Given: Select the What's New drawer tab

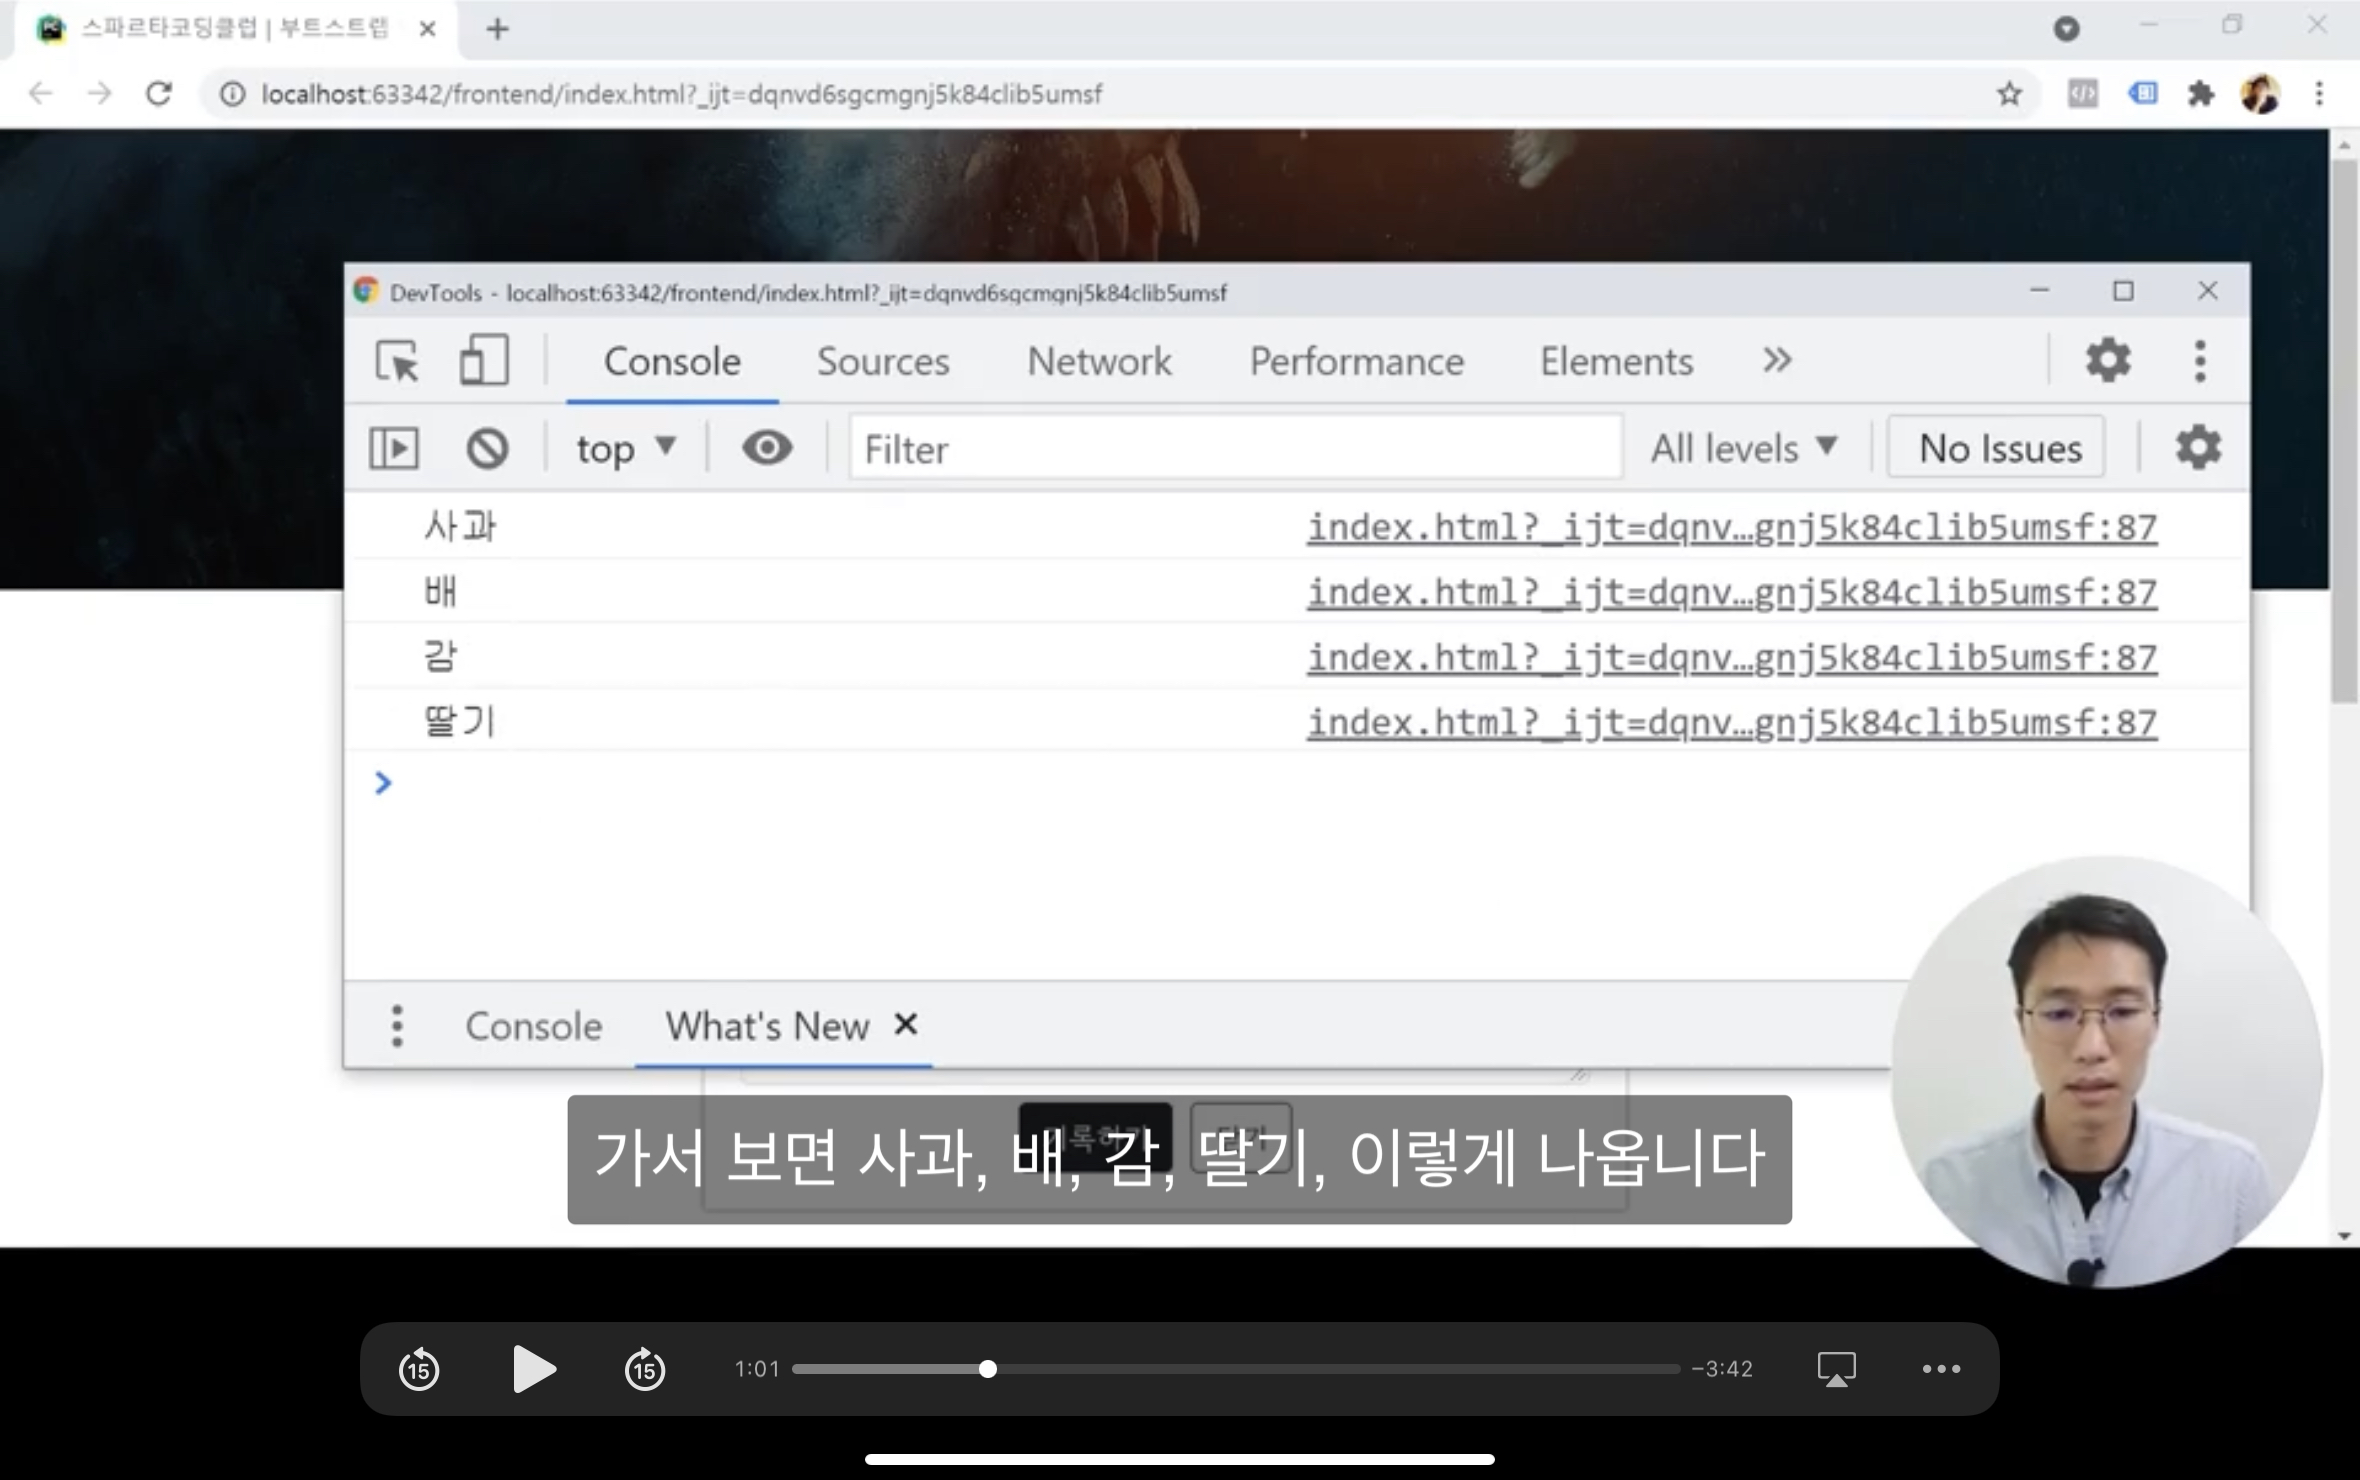Looking at the screenshot, I should [x=767, y=1026].
